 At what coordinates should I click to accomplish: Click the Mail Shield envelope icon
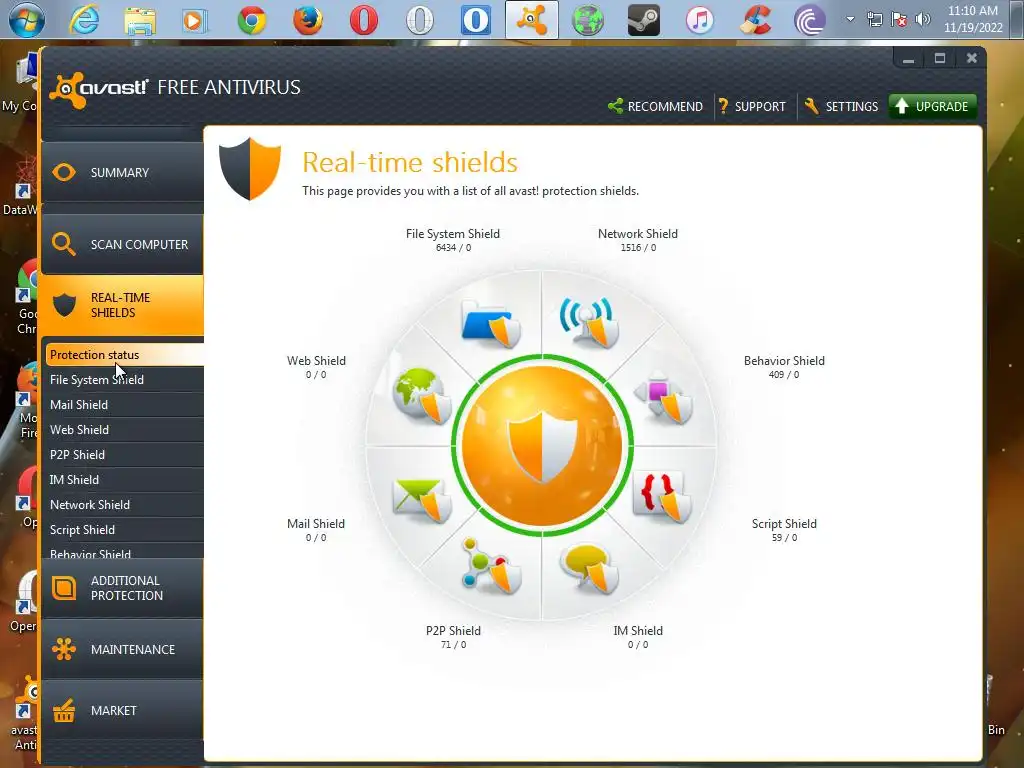(422, 500)
